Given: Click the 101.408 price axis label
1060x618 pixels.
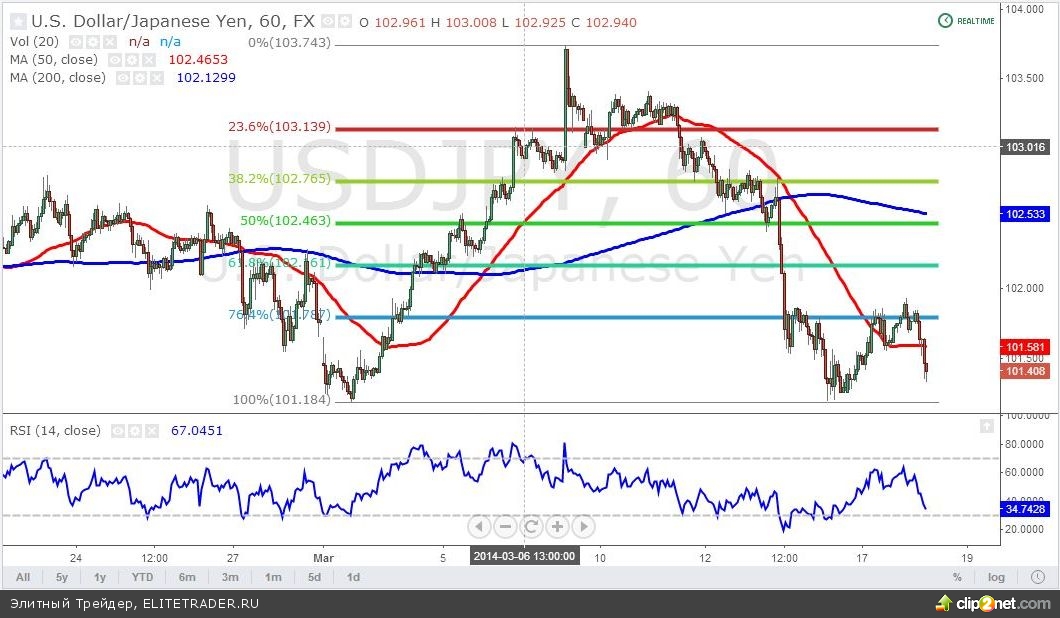Looking at the screenshot, I should pyautogui.click(x=1025, y=371).
